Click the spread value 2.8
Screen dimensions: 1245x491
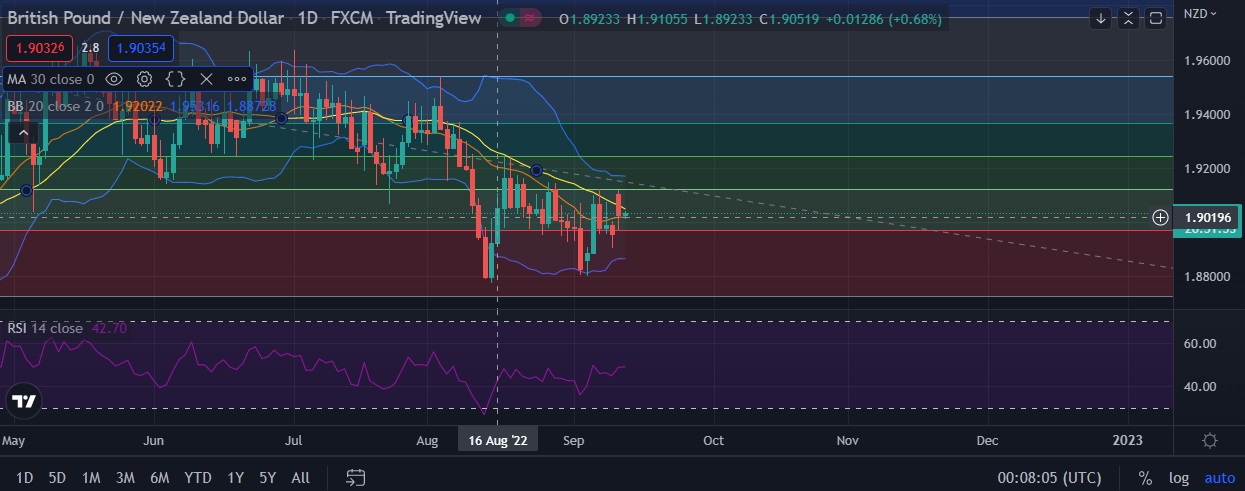pos(90,47)
